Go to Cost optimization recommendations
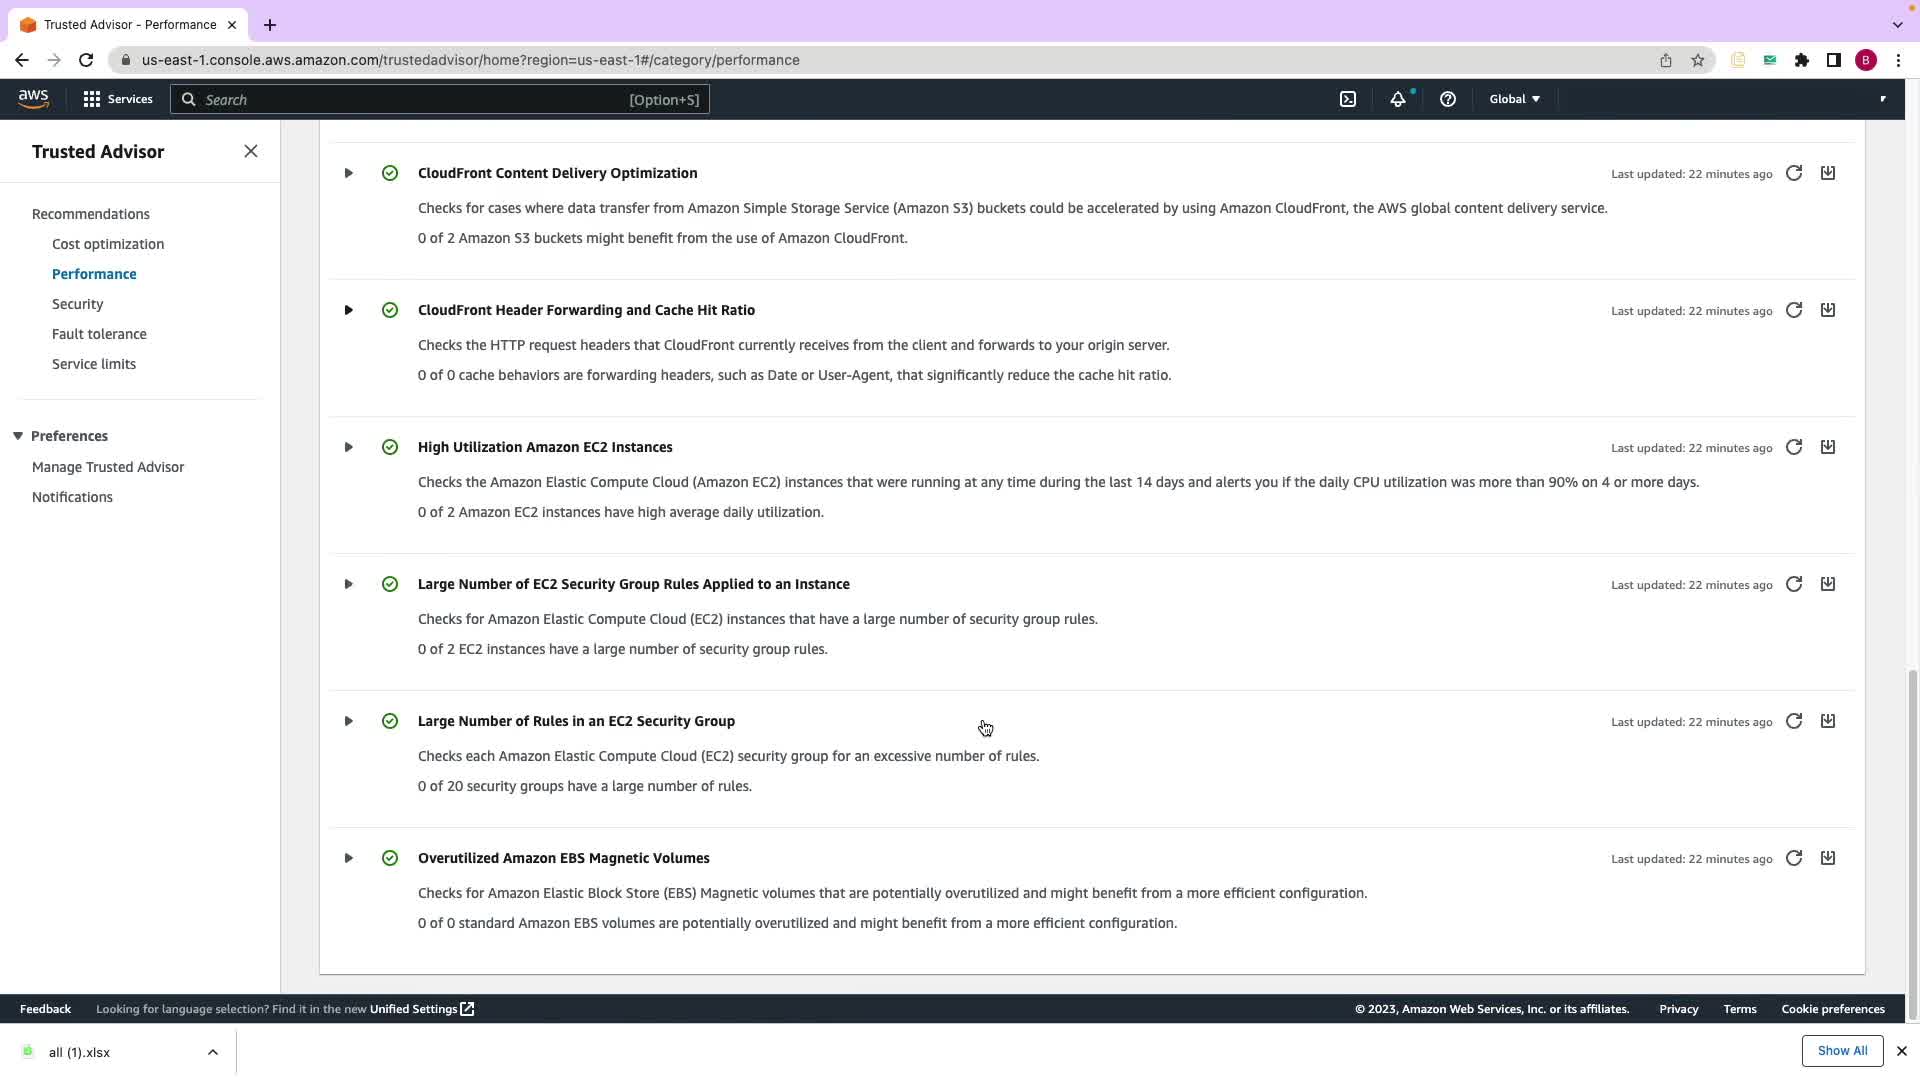The height and width of the screenshot is (1080, 1920). (108, 244)
